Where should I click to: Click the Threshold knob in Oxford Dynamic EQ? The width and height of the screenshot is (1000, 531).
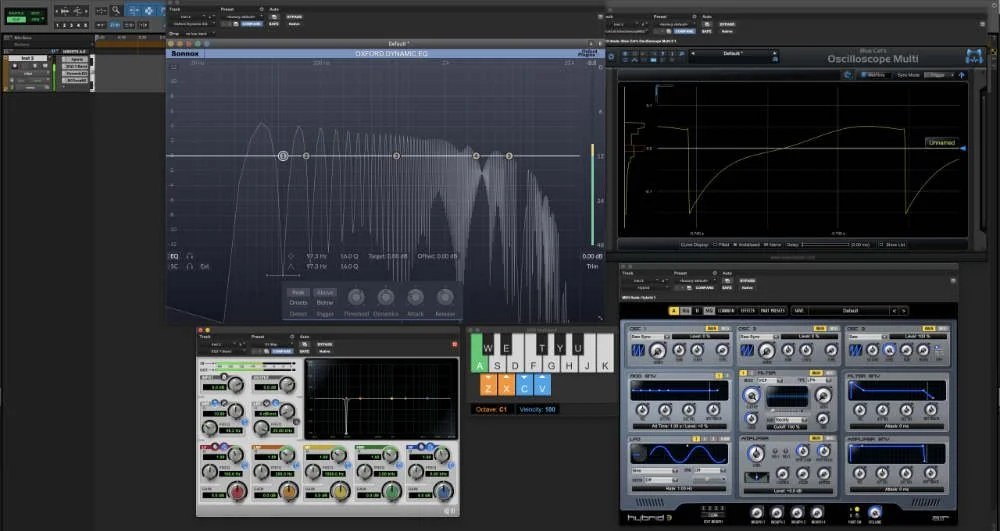coord(356,297)
